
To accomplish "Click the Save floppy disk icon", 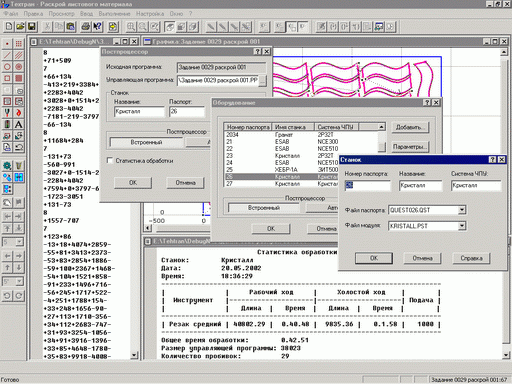I will coord(31,26).
